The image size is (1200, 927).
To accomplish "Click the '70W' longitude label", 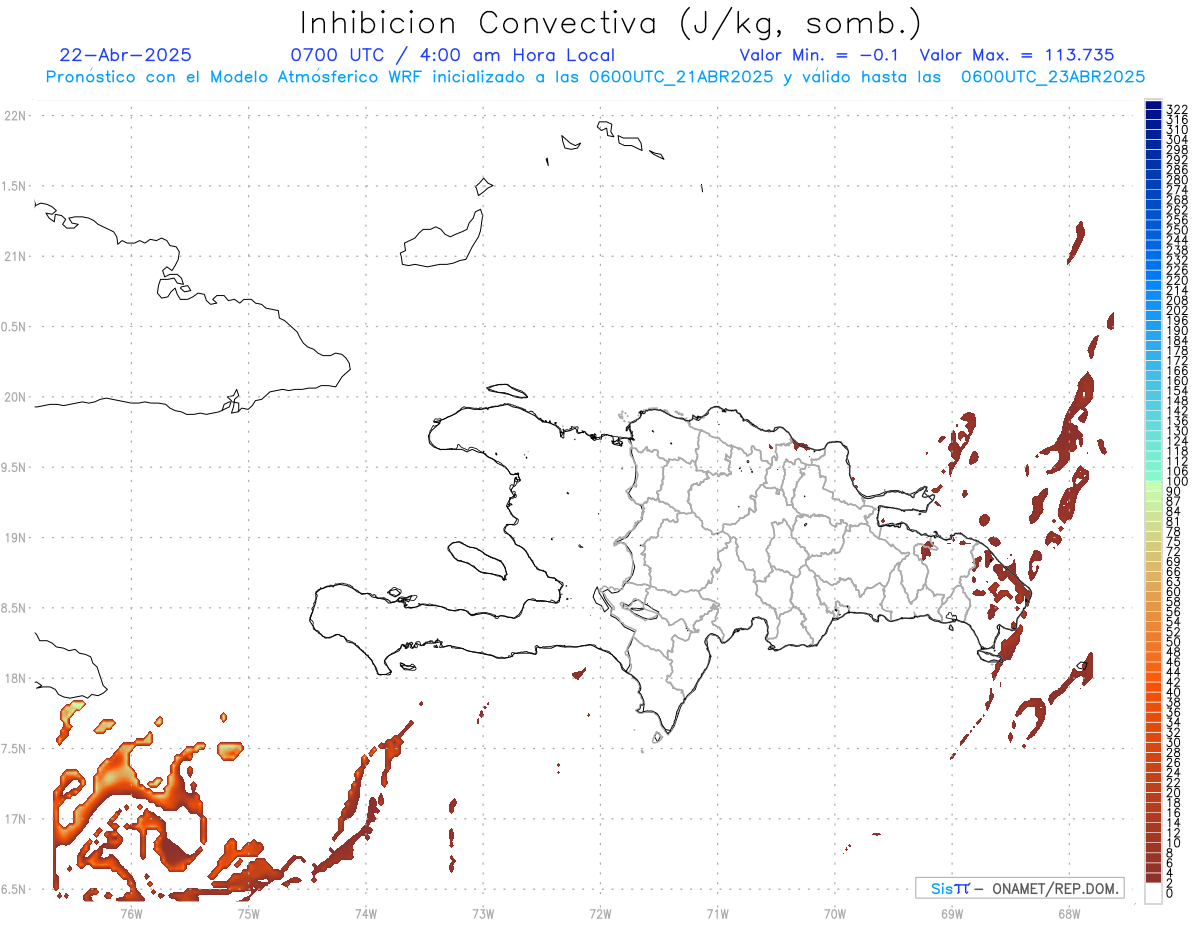I will pyautogui.click(x=835, y=913).
